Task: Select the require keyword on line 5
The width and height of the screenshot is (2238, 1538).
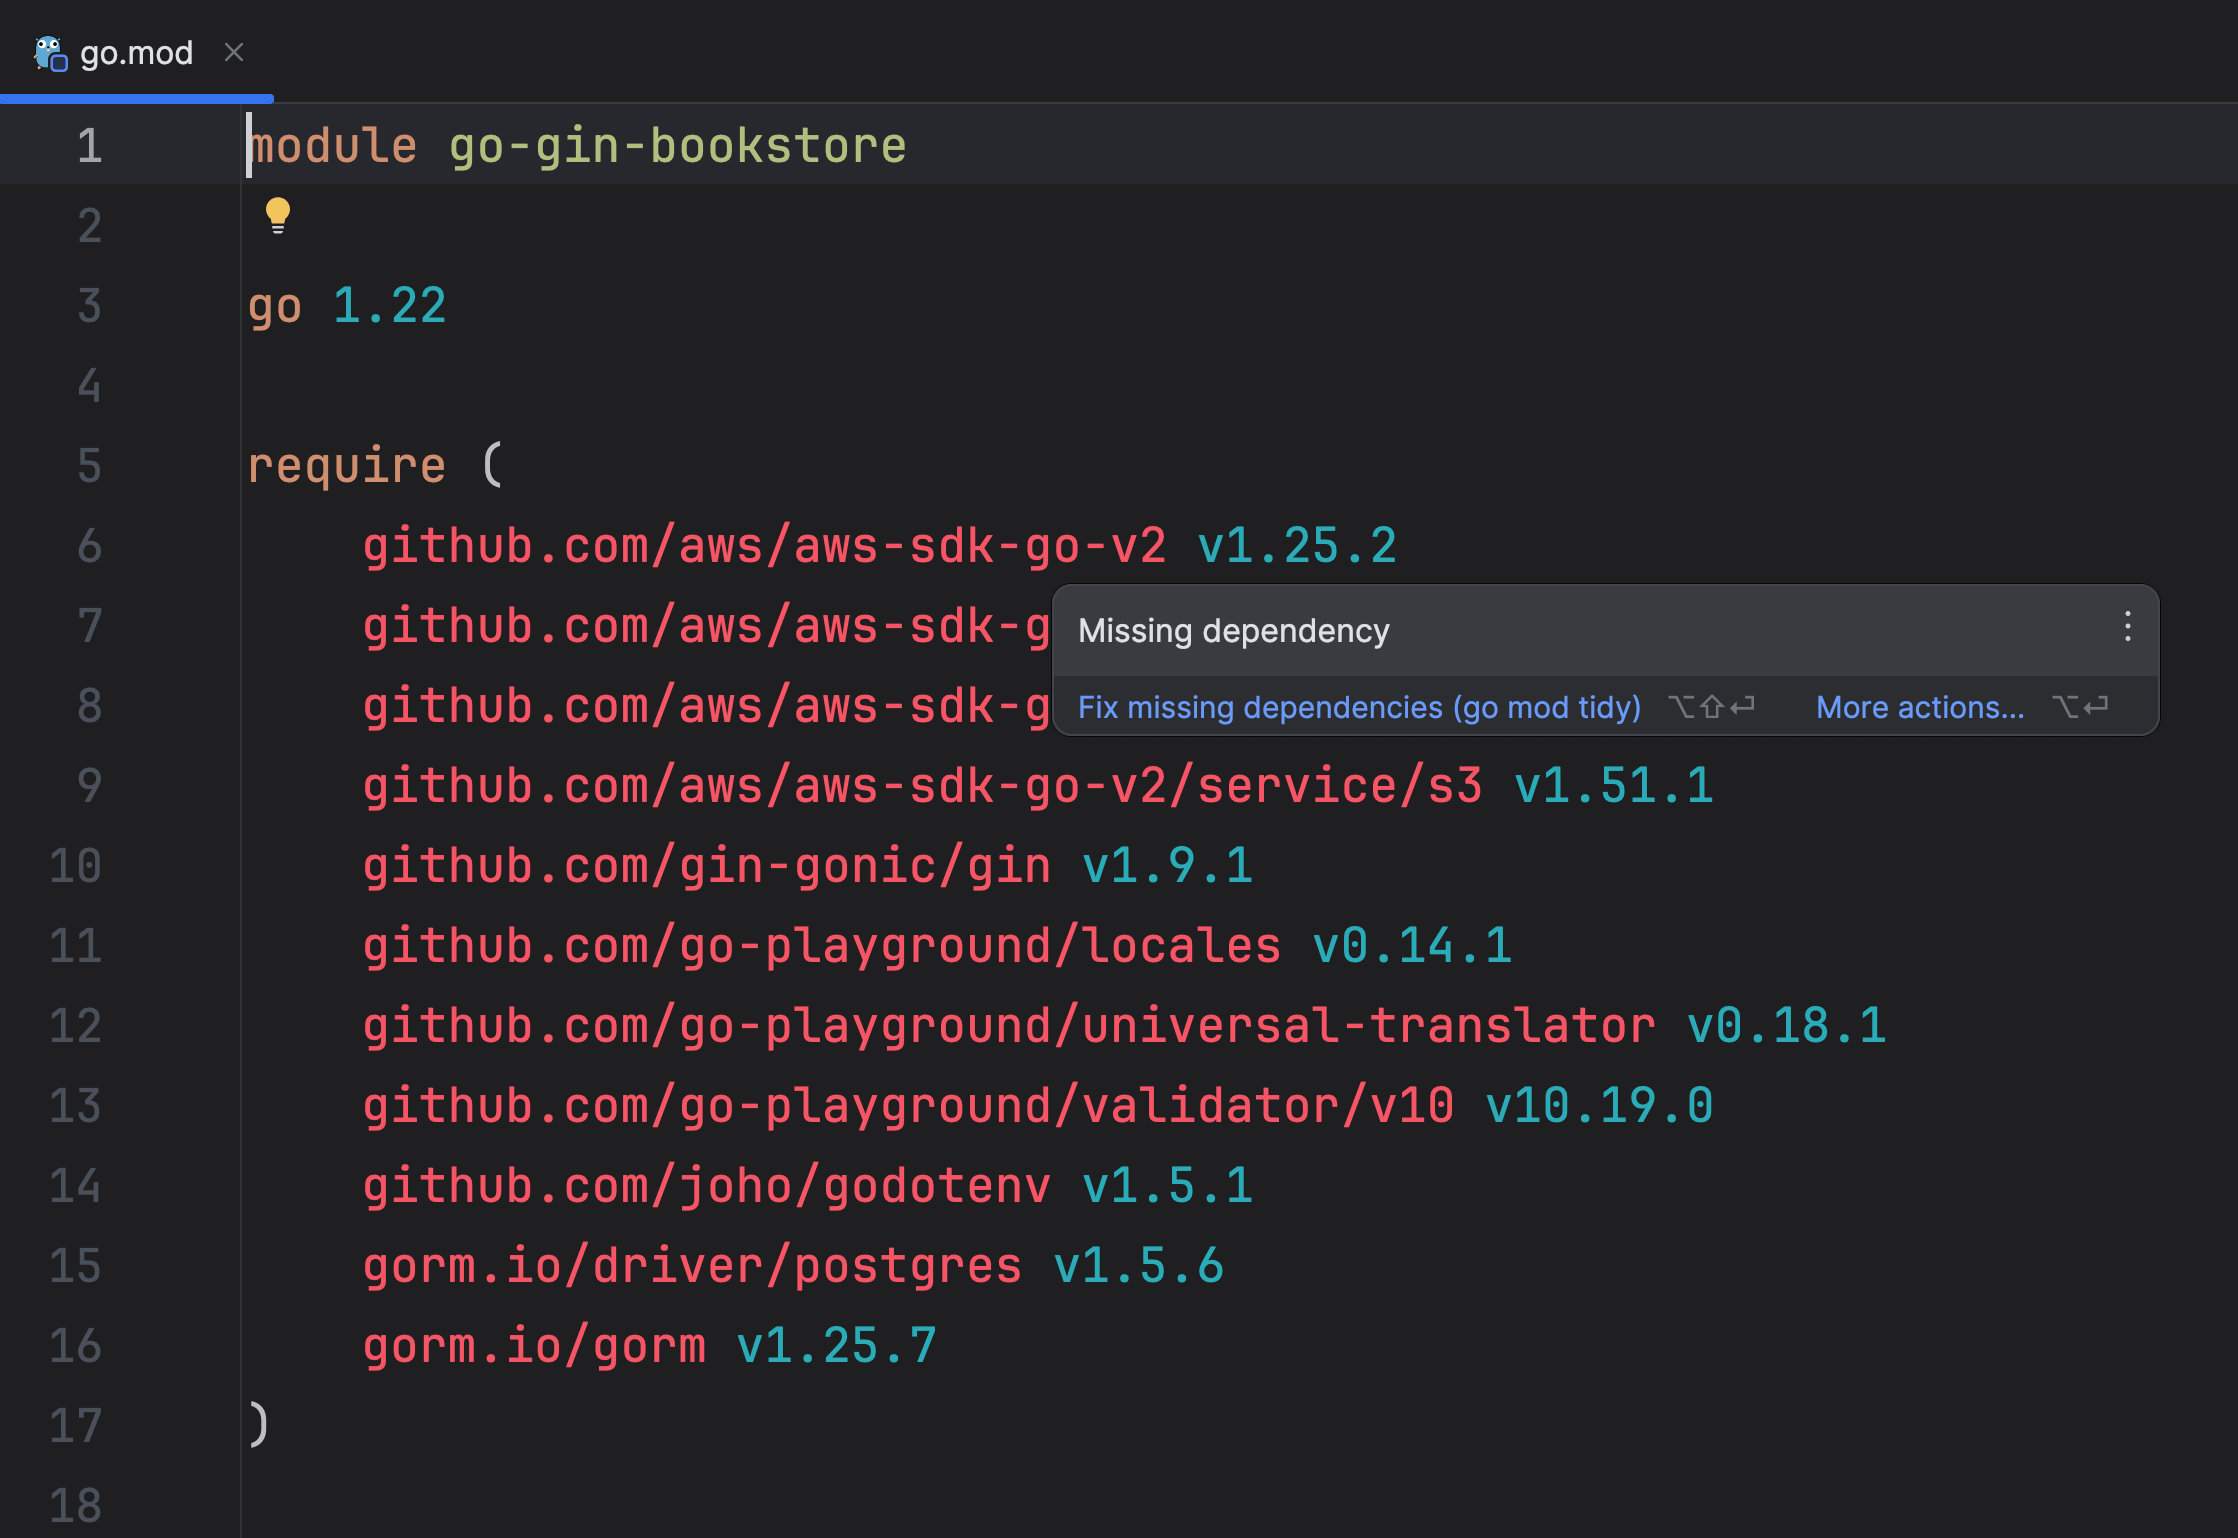Action: point(346,463)
